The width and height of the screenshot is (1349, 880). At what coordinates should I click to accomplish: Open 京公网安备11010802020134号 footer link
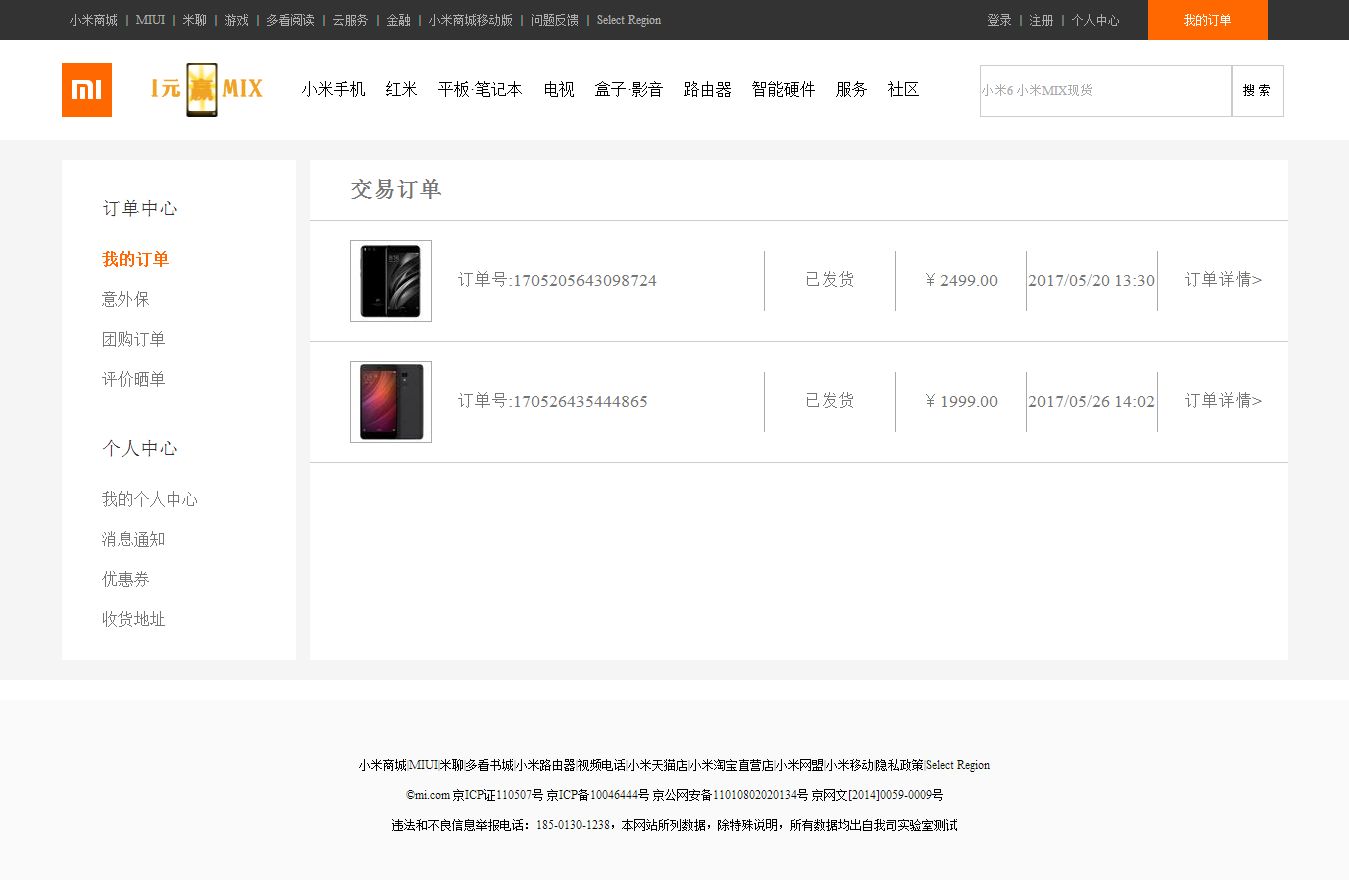point(730,795)
